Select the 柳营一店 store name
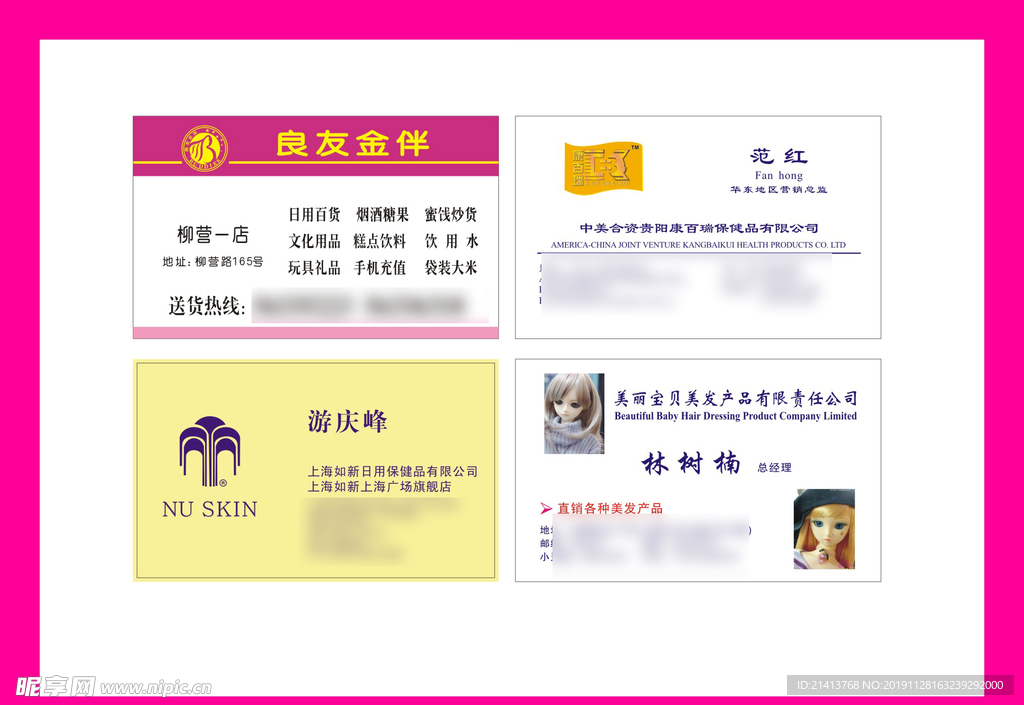Screen dimensions: 1024x705 [x=213, y=236]
